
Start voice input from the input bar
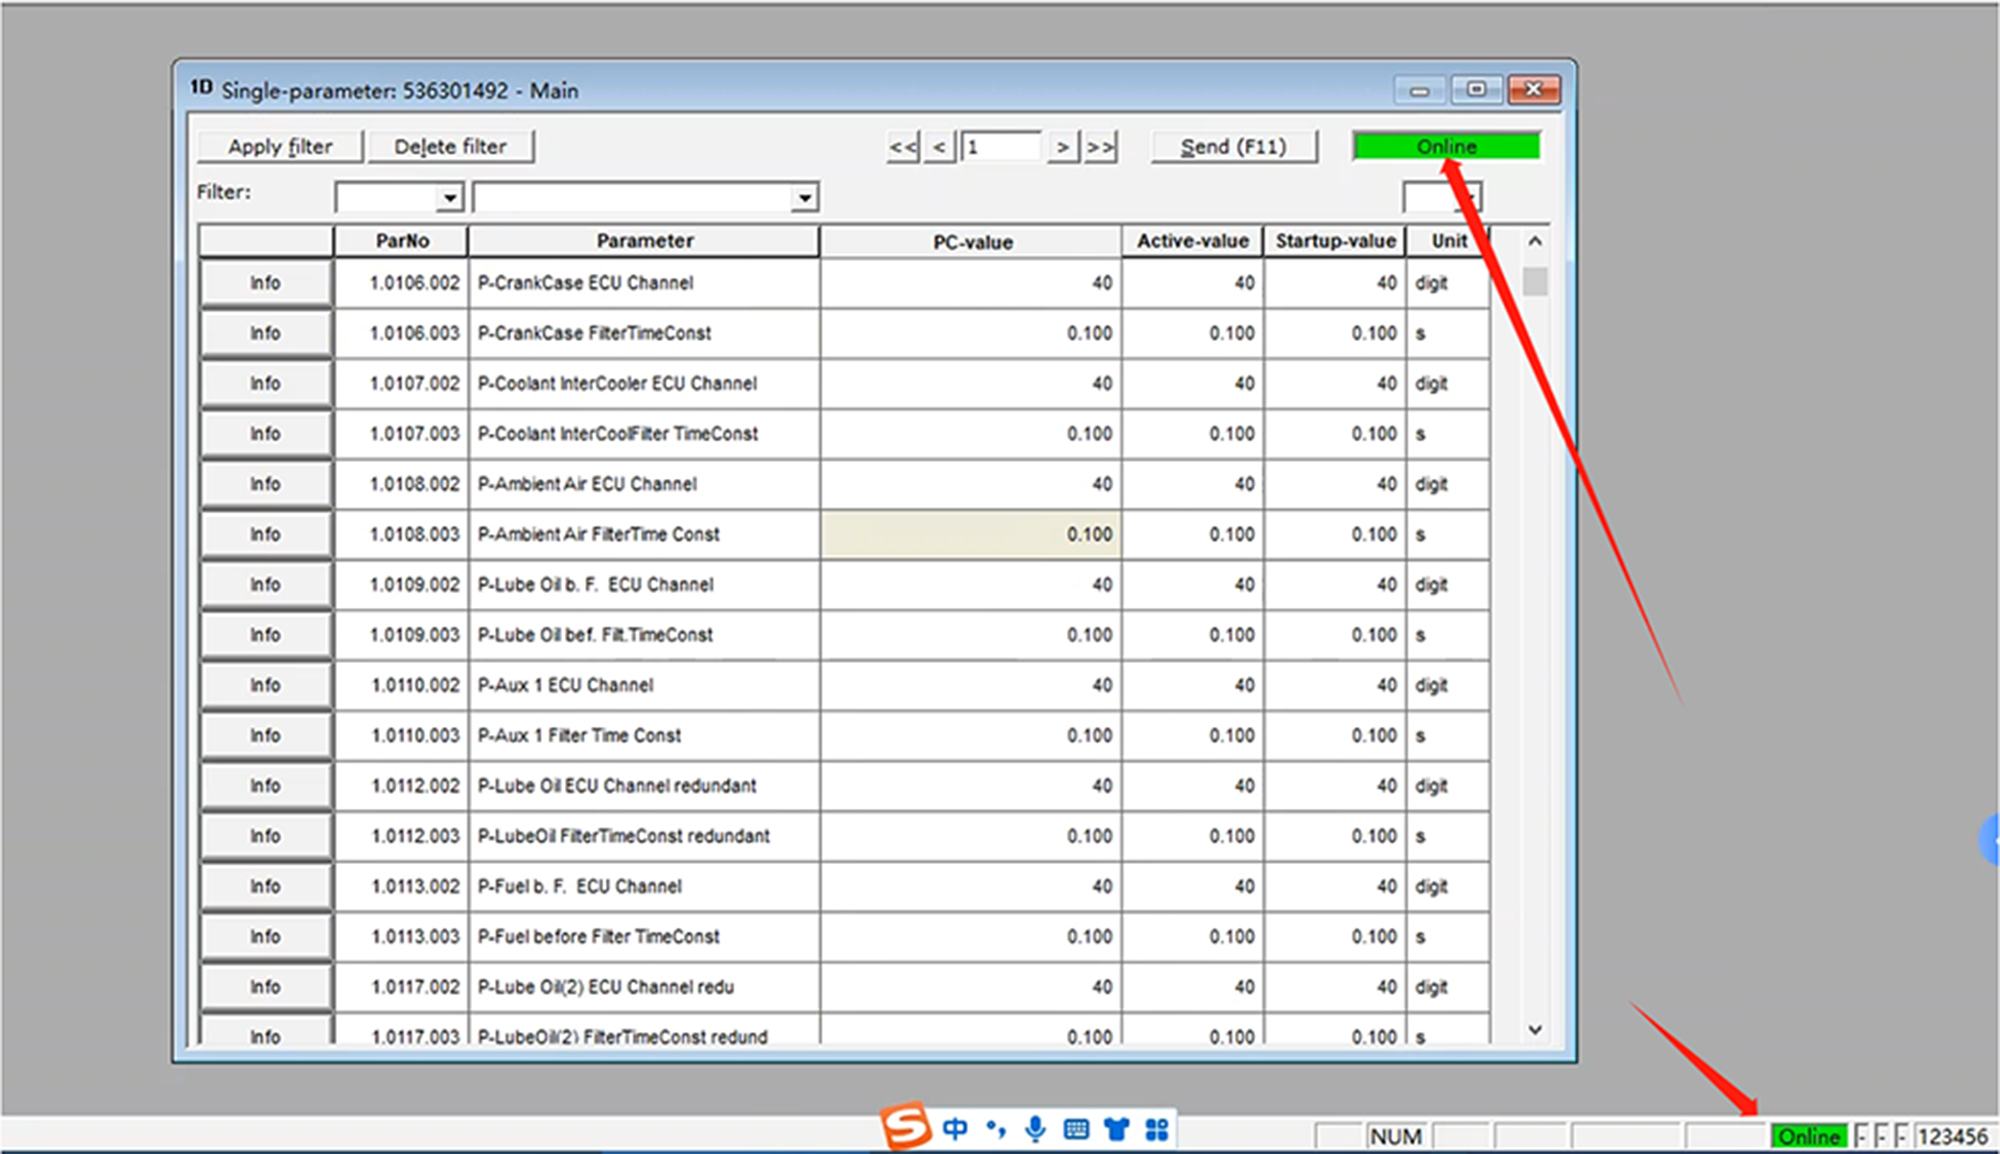coord(1035,1129)
